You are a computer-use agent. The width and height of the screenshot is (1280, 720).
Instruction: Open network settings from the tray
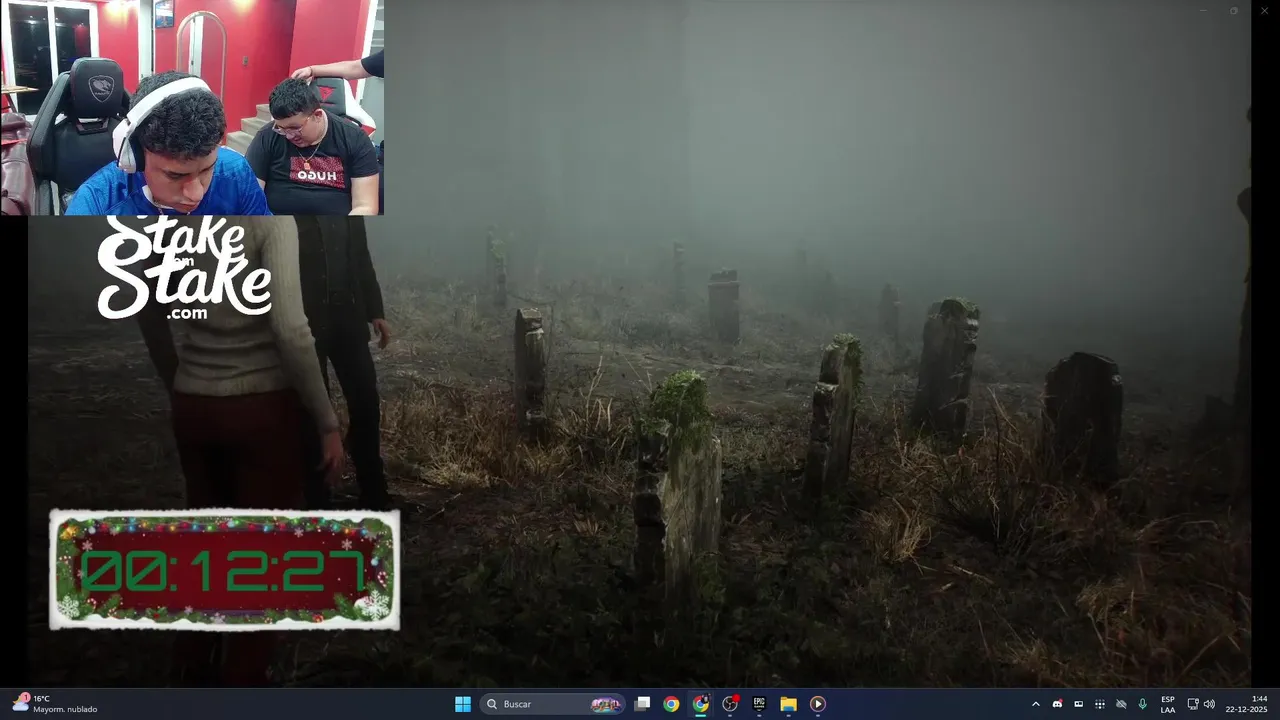pyautogui.click(x=1192, y=704)
